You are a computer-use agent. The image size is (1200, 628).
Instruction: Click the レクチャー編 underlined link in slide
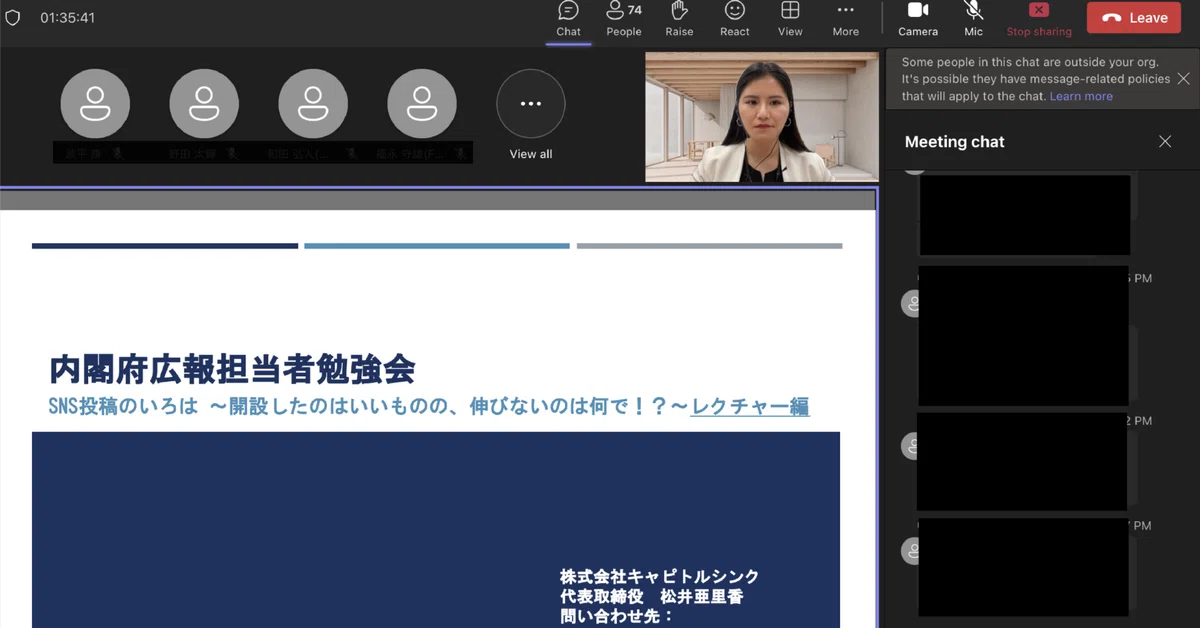coord(749,406)
